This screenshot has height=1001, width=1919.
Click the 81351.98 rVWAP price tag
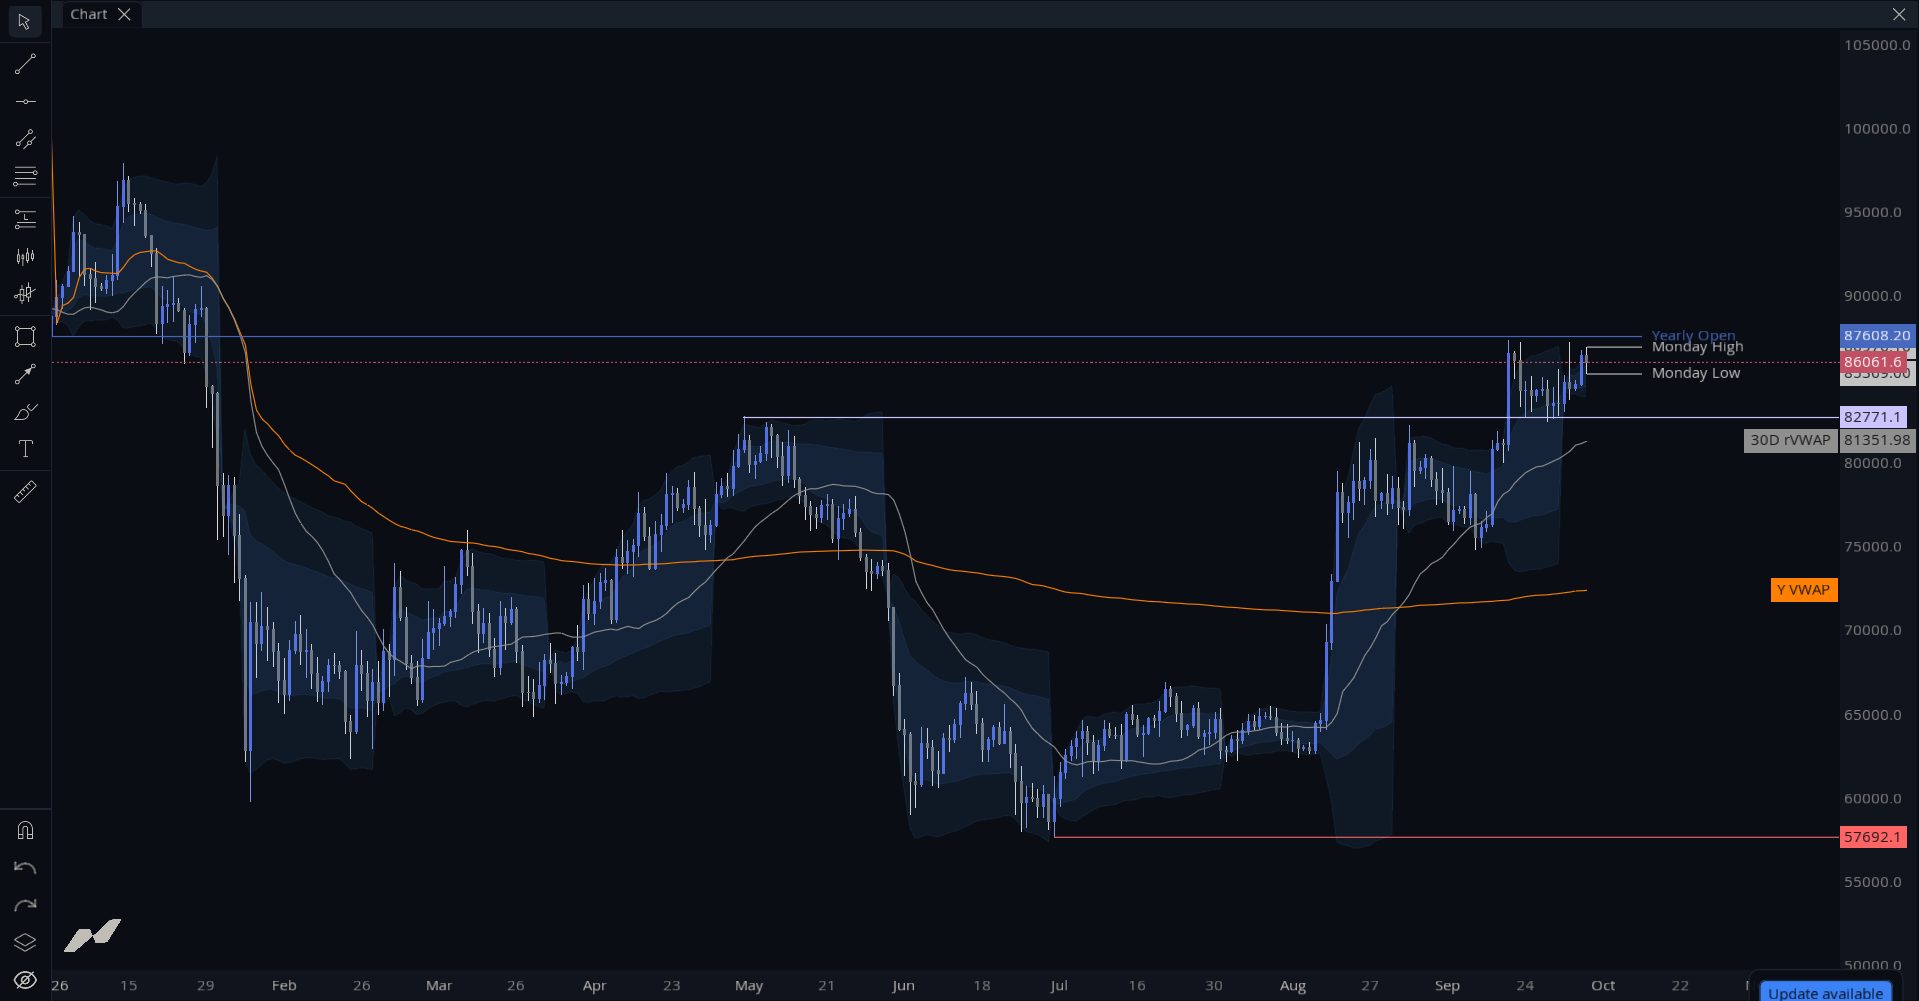click(x=1877, y=440)
